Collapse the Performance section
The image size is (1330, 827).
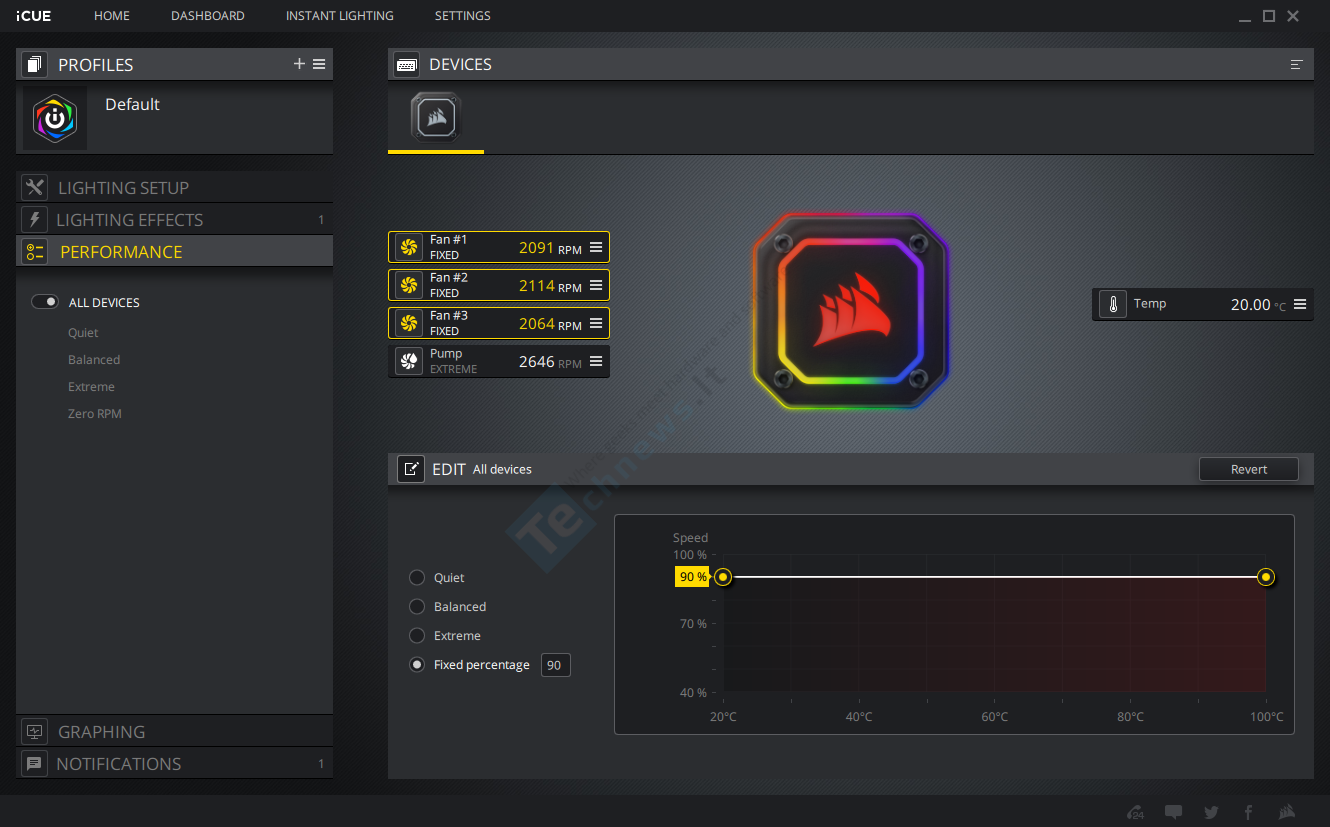174,251
